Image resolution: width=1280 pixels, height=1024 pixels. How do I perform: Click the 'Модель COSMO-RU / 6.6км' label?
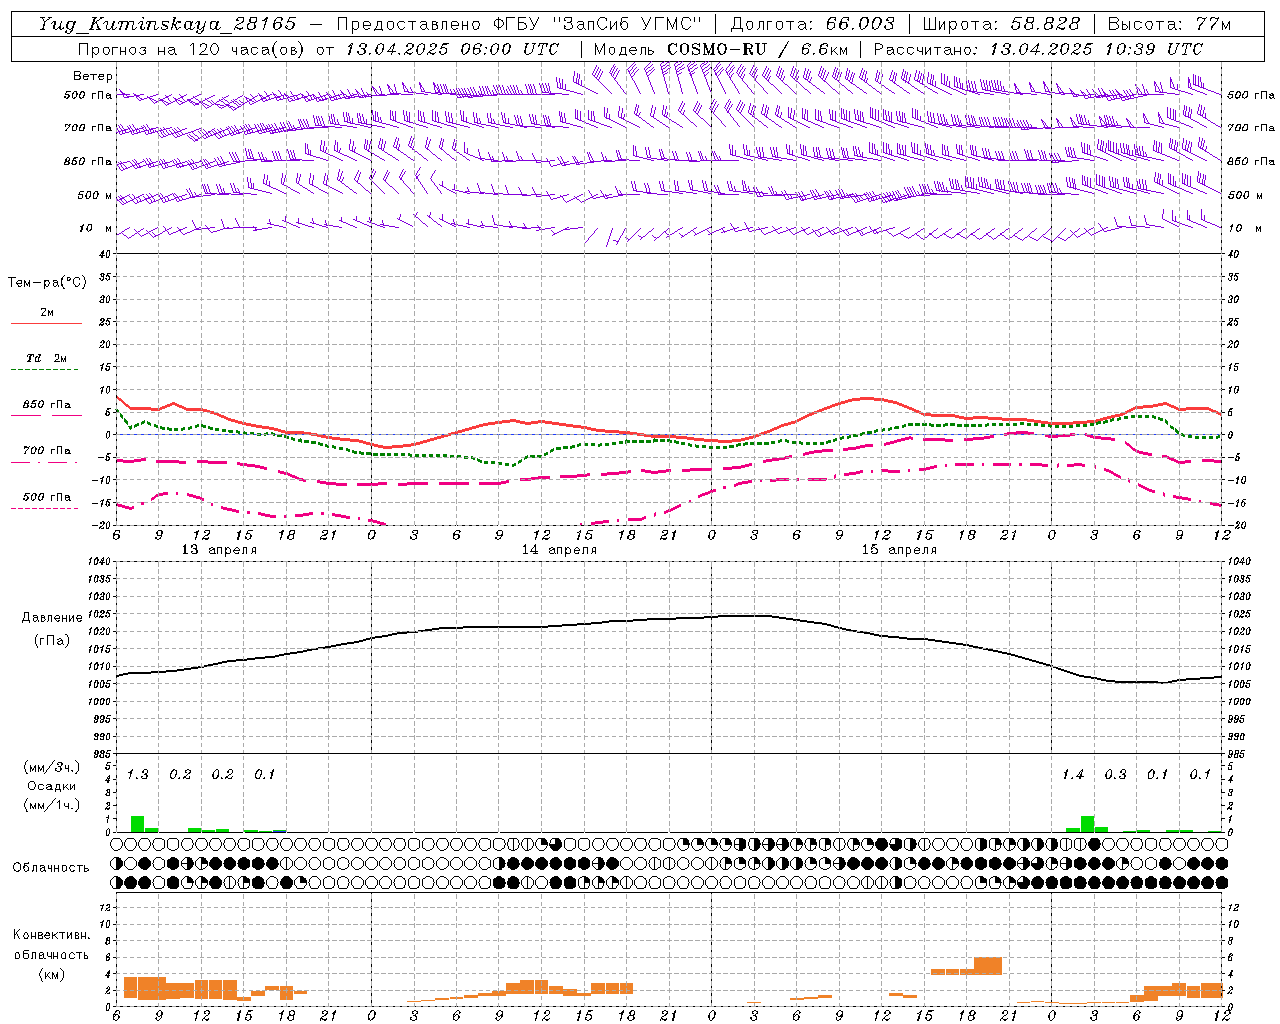[720, 49]
